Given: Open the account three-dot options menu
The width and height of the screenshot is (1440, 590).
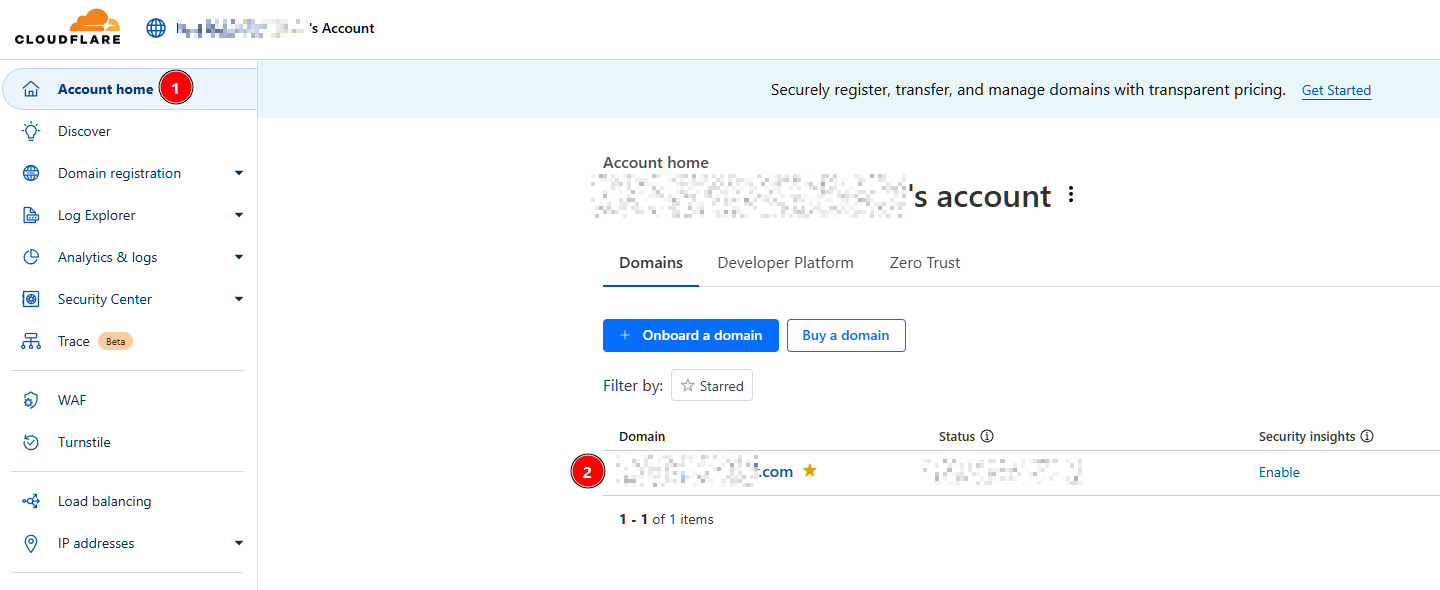Looking at the screenshot, I should [1071, 195].
